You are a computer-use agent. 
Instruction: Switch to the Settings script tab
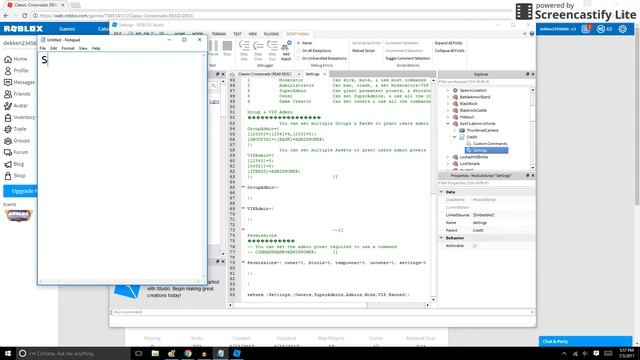pos(313,74)
